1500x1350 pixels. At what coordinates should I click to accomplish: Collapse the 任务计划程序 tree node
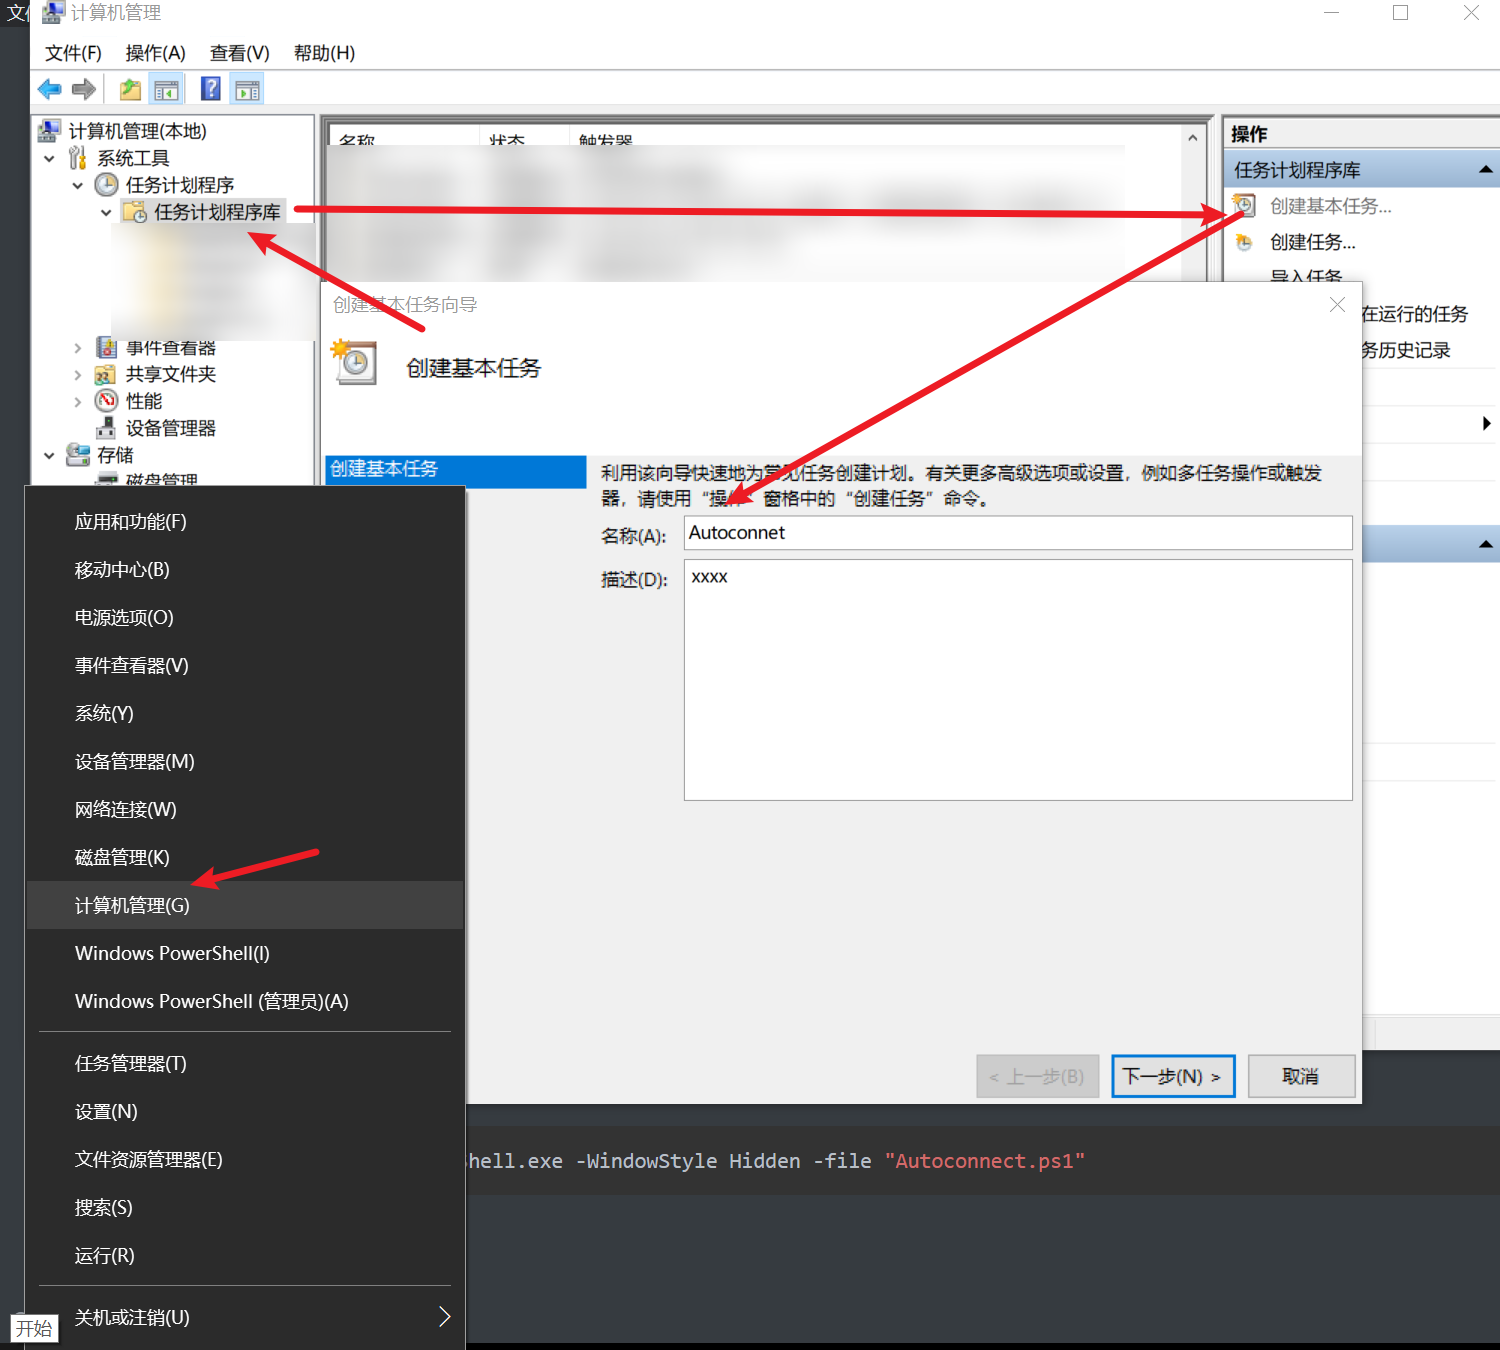78,185
